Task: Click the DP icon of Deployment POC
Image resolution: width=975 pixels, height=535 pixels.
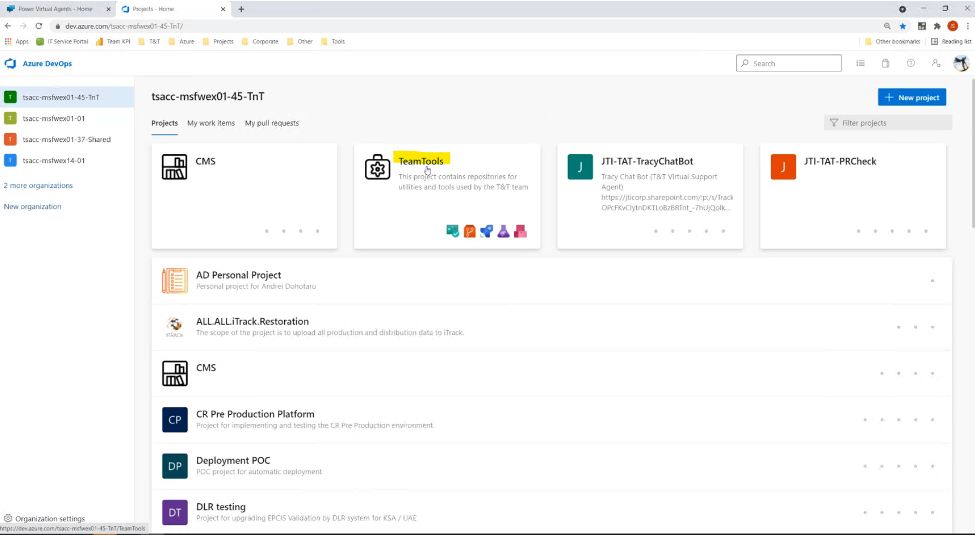Action: [175, 466]
